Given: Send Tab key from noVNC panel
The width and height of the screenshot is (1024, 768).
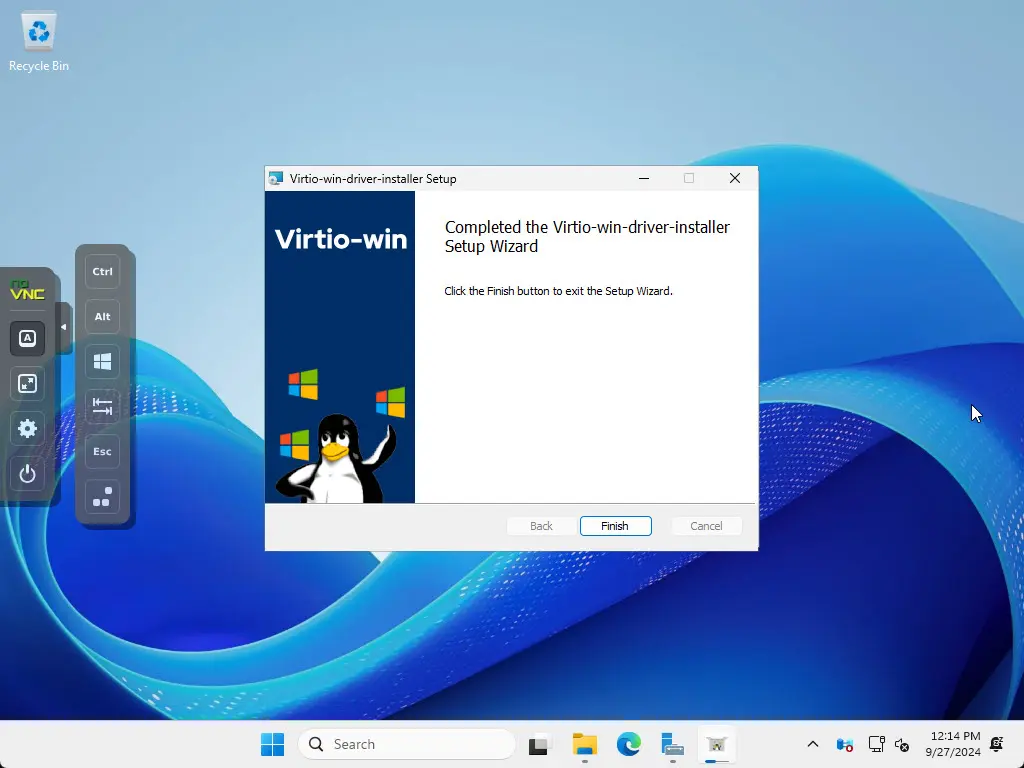Looking at the screenshot, I should pyautogui.click(x=102, y=406).
